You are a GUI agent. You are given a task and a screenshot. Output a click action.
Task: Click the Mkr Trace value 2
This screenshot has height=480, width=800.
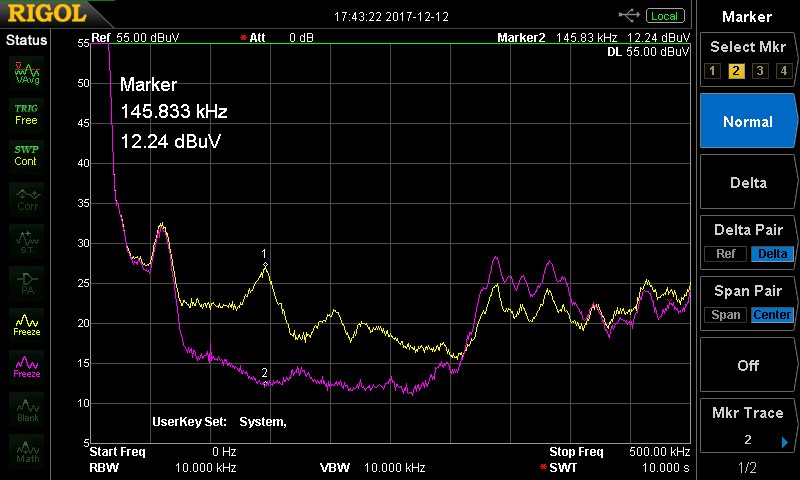click(747, 440)
